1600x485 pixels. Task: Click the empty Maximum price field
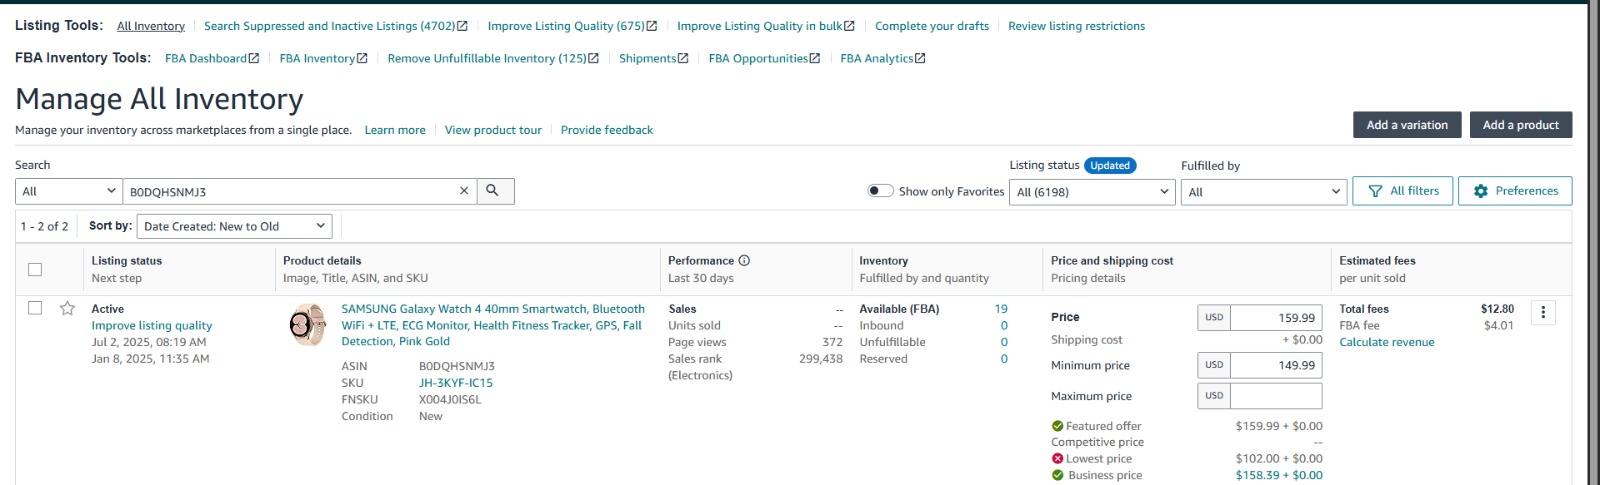[x=1276, y=396]
